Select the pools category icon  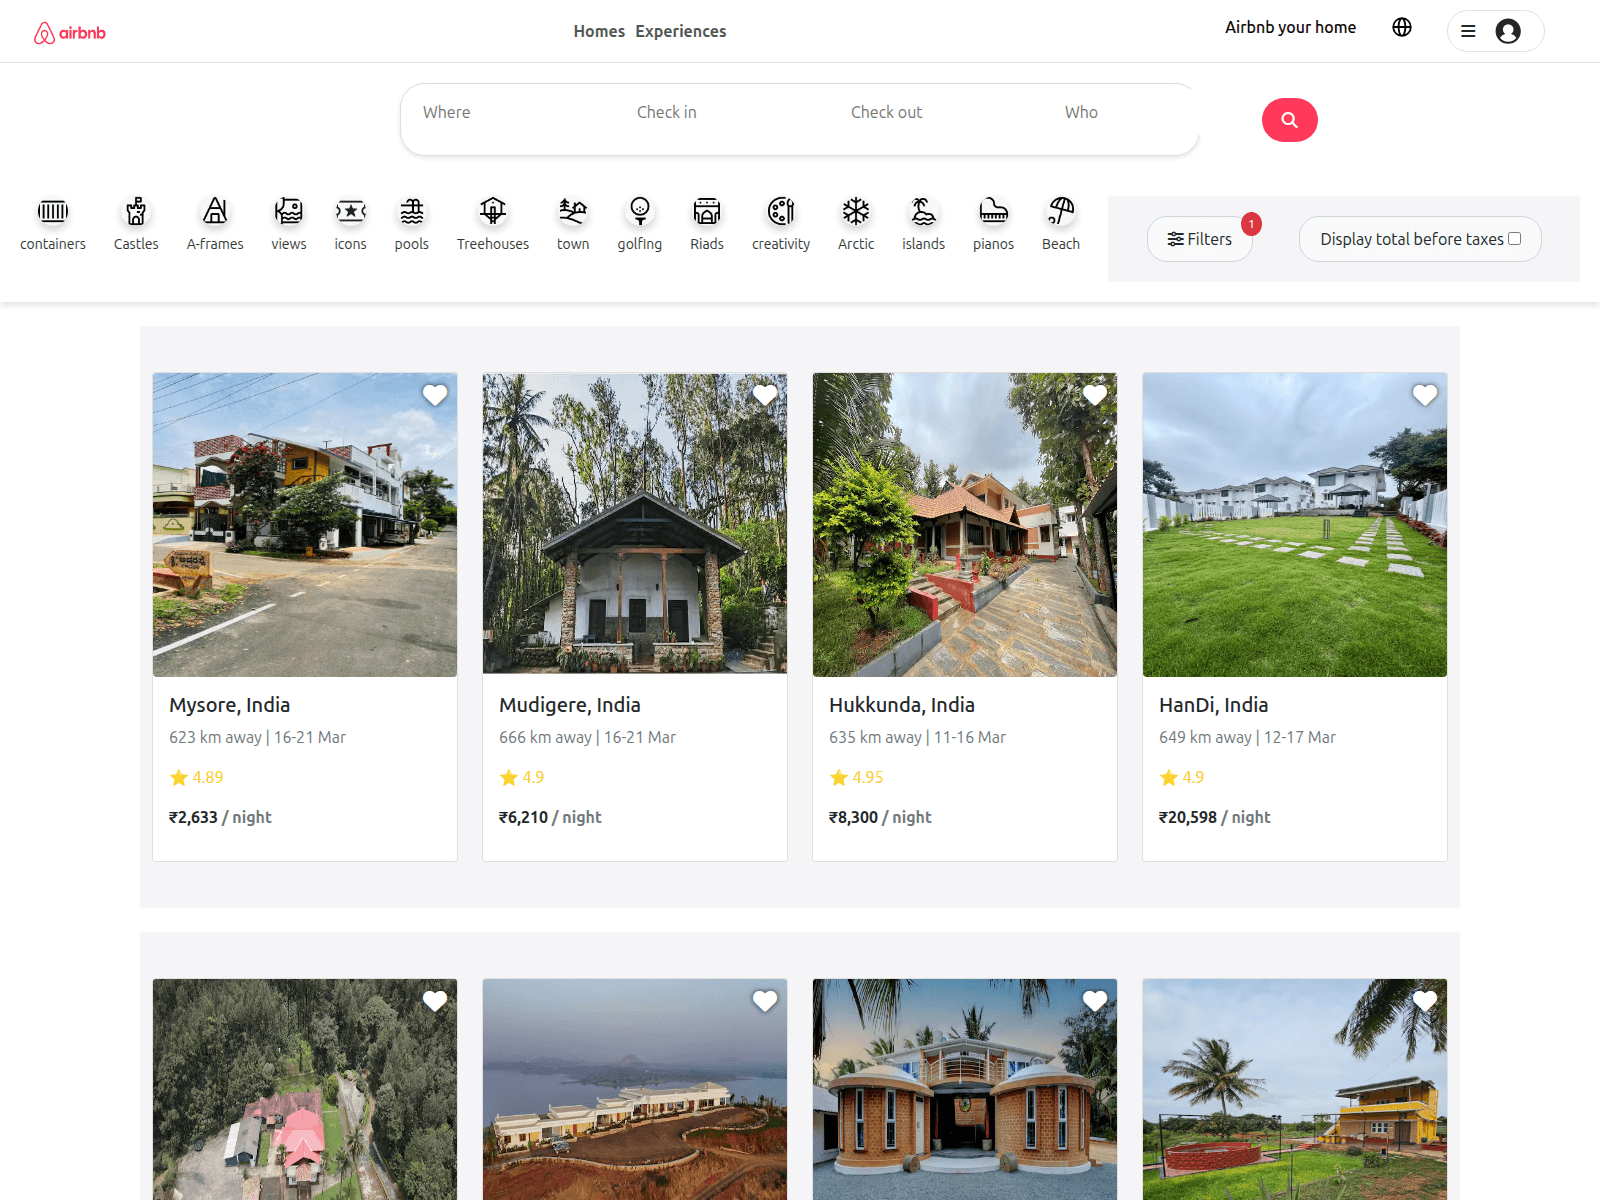[x=412, y=211]
